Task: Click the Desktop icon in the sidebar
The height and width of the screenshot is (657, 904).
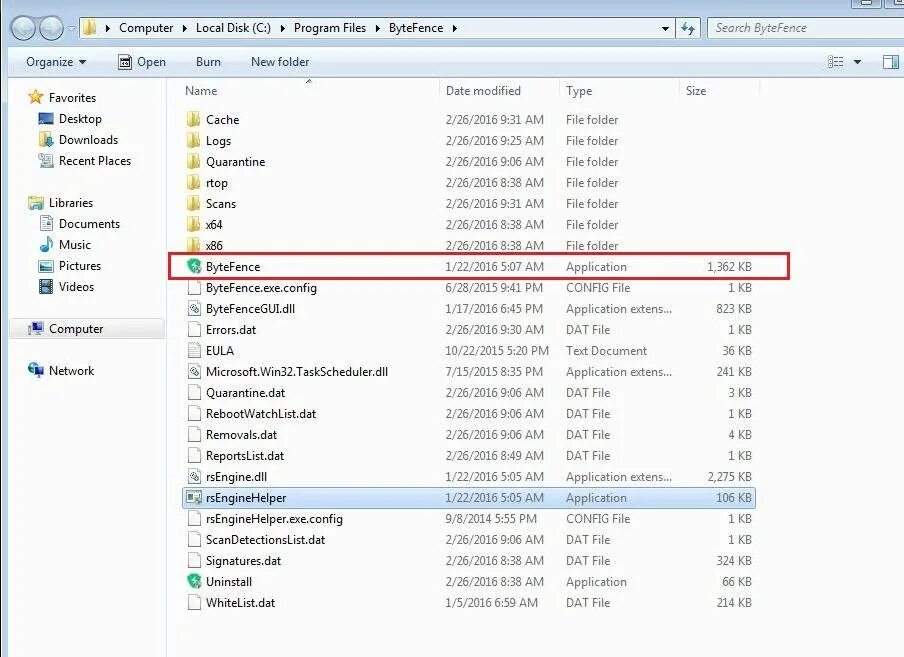Action: (46, 119)
